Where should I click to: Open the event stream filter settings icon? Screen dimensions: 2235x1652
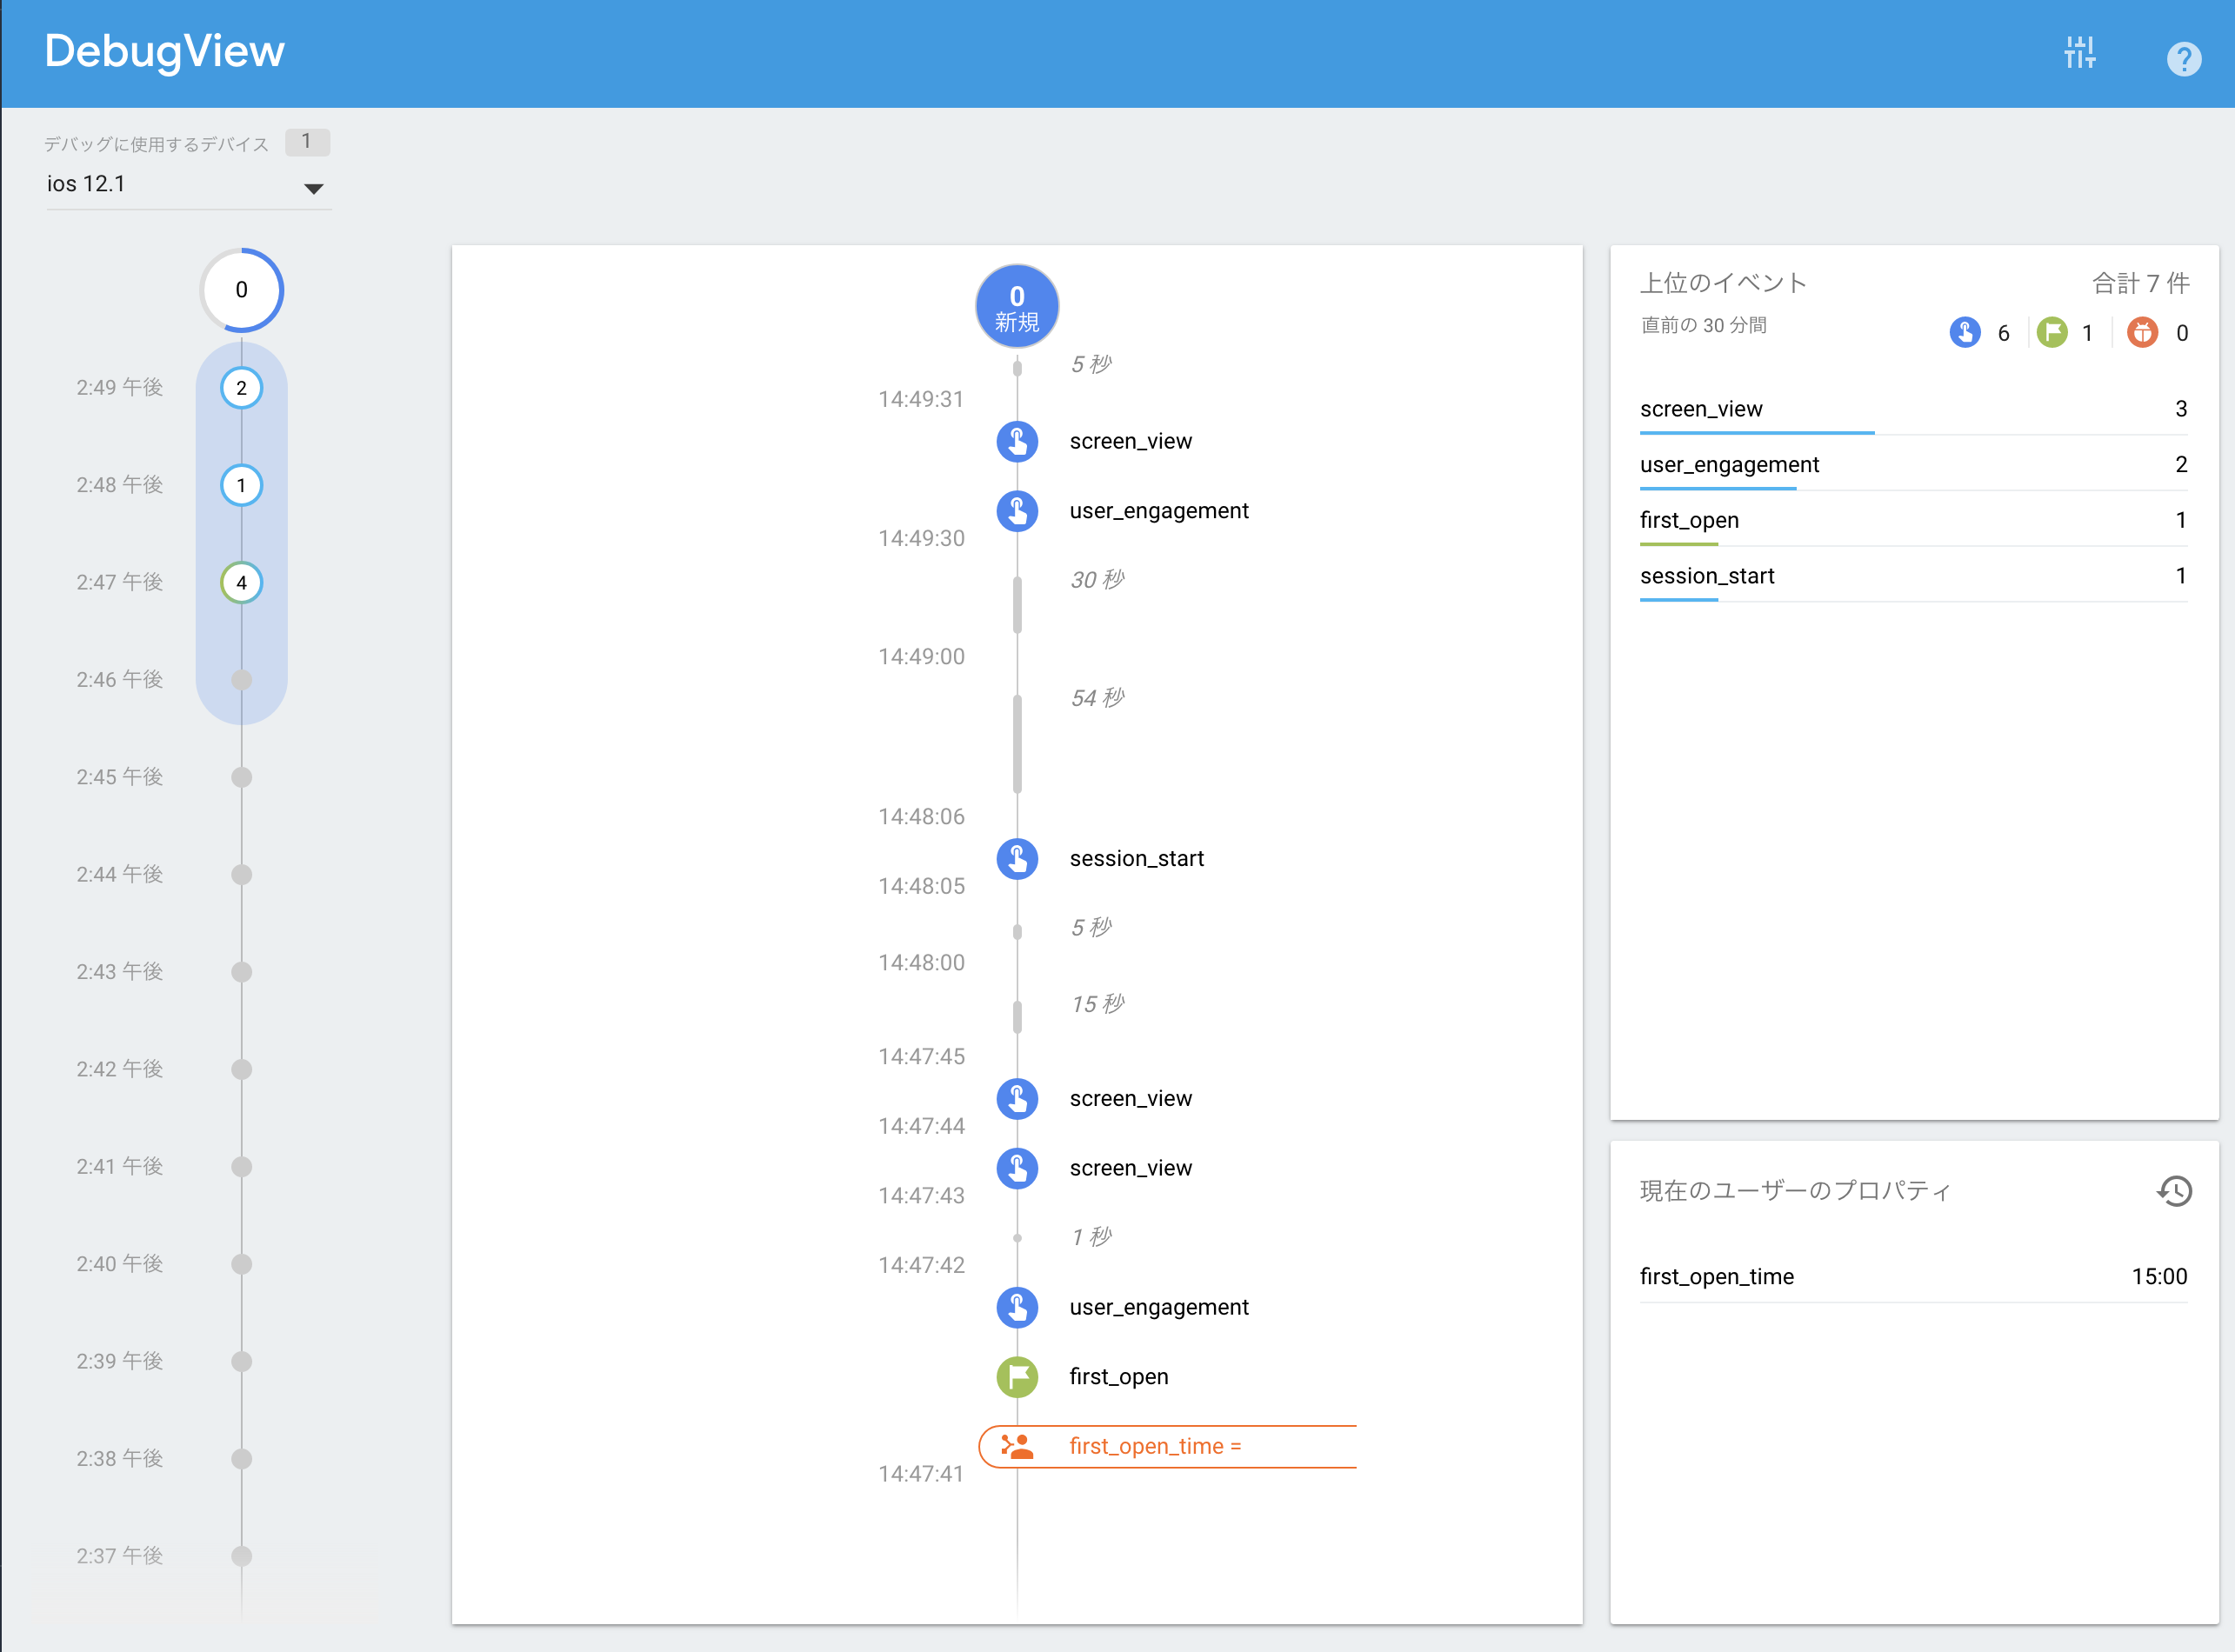(2081, 53)
